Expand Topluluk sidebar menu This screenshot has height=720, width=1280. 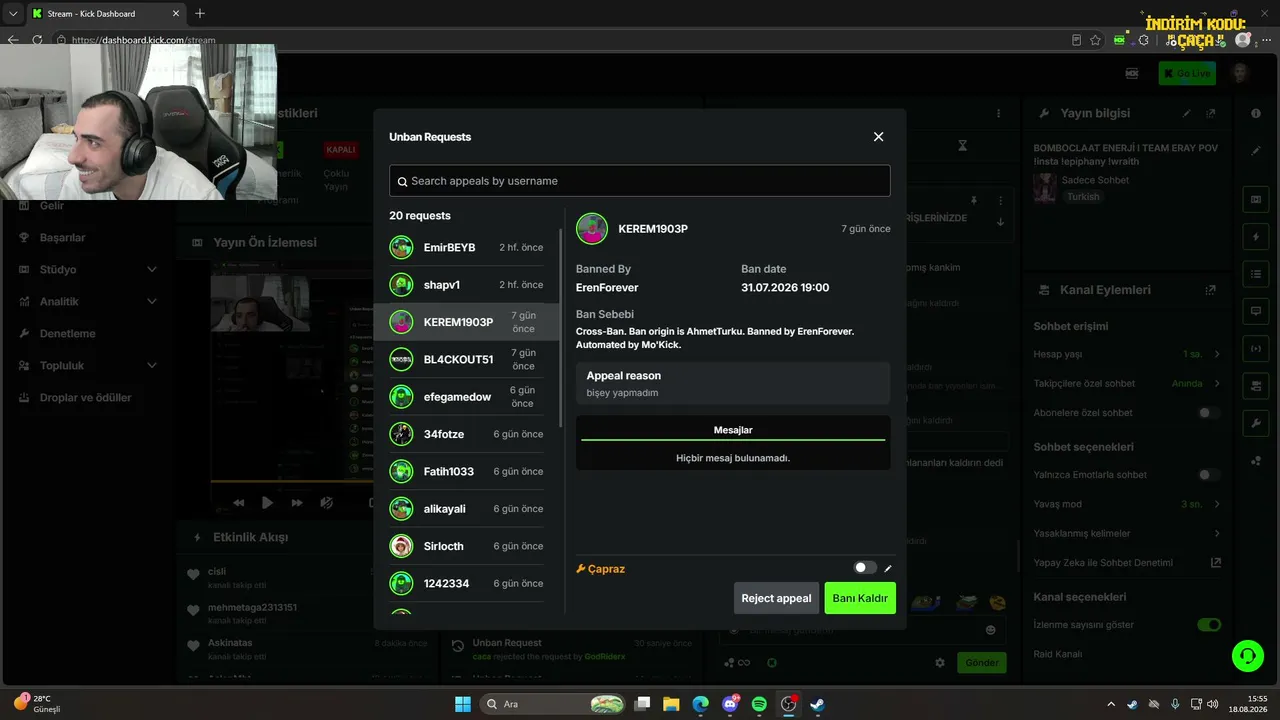tap(87, 366)
